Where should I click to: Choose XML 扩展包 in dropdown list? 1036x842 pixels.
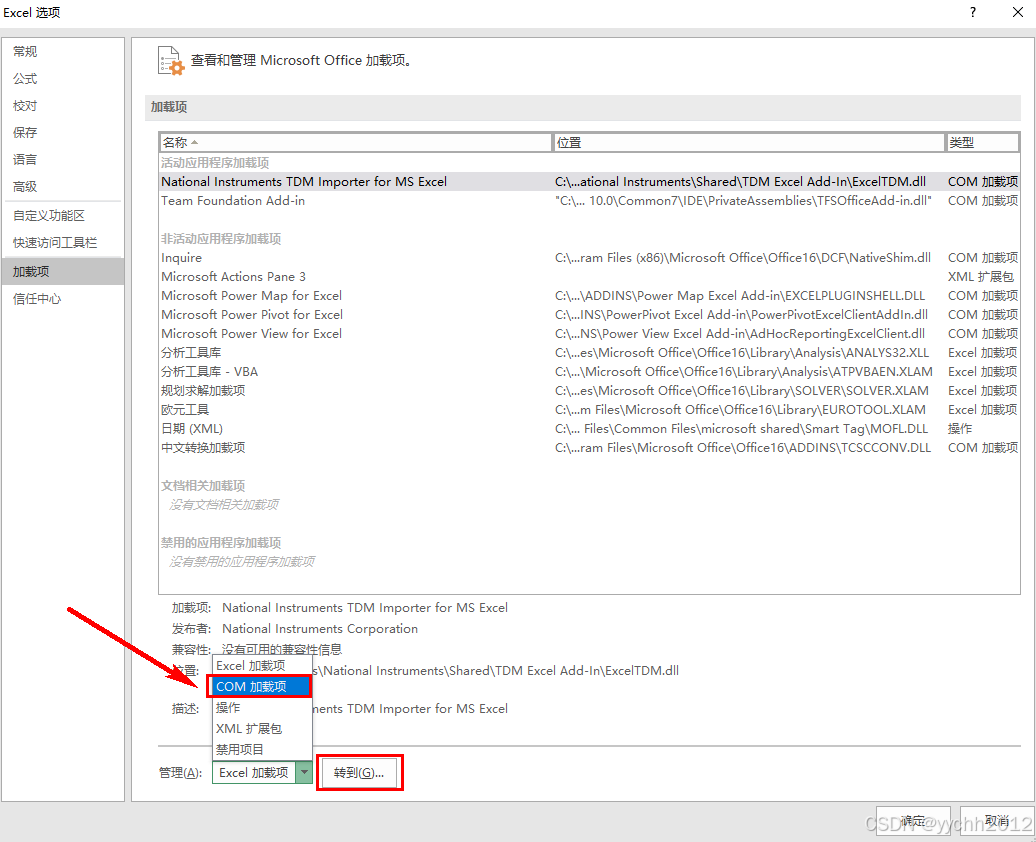pos(262,728)
